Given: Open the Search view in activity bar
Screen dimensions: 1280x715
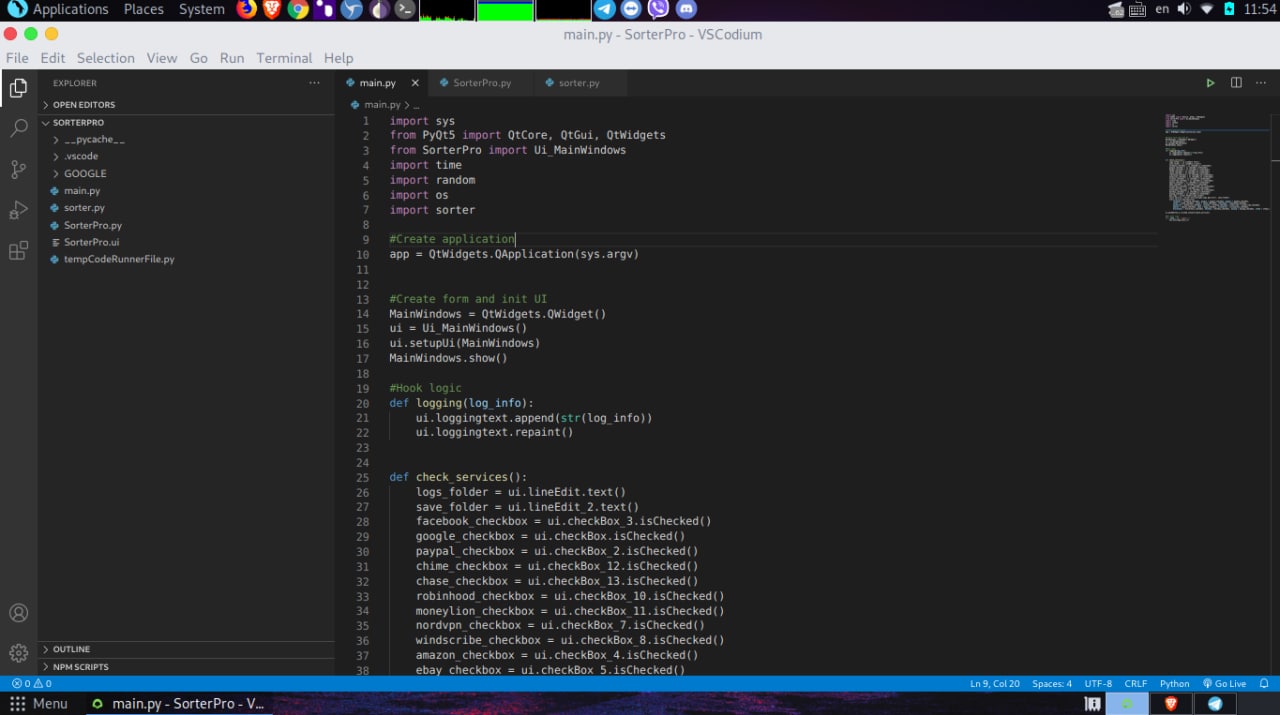Looking at the screenshot, I should (x=18, y=128).
